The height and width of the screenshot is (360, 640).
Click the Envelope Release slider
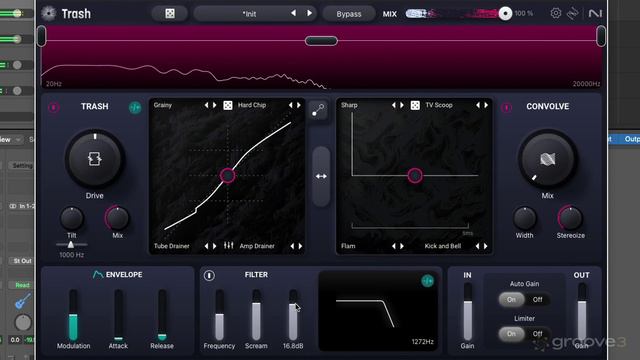(x=162, y=315)
